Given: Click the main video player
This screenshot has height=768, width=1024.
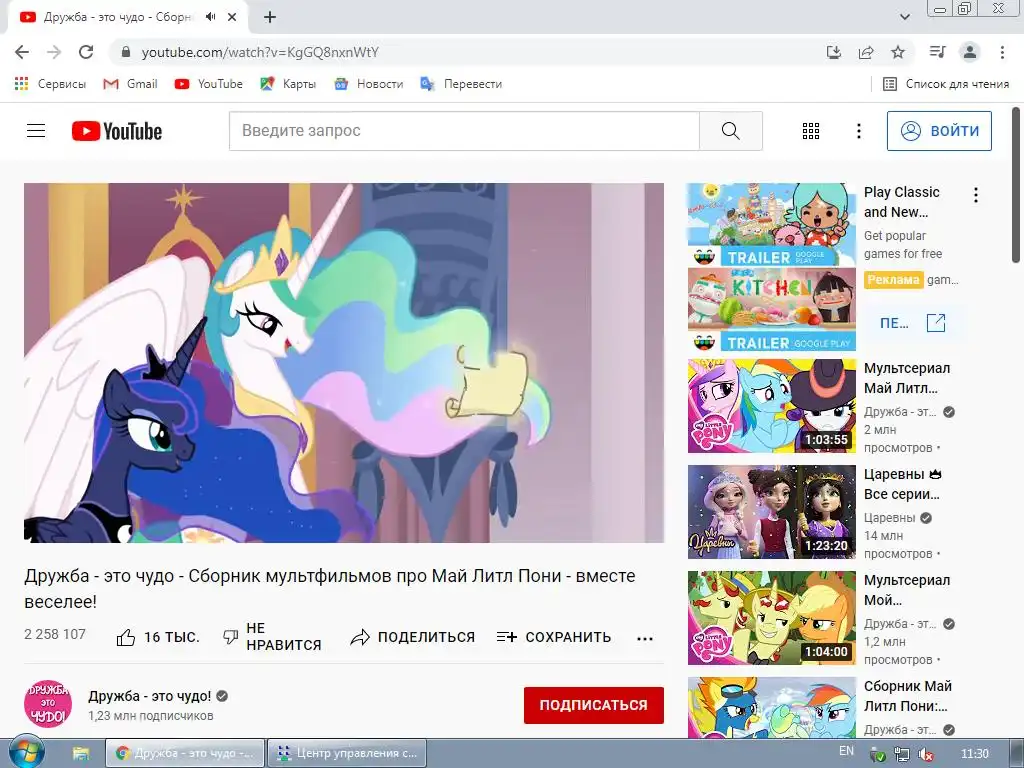Looking at the screenshot, I should (344, 362).
